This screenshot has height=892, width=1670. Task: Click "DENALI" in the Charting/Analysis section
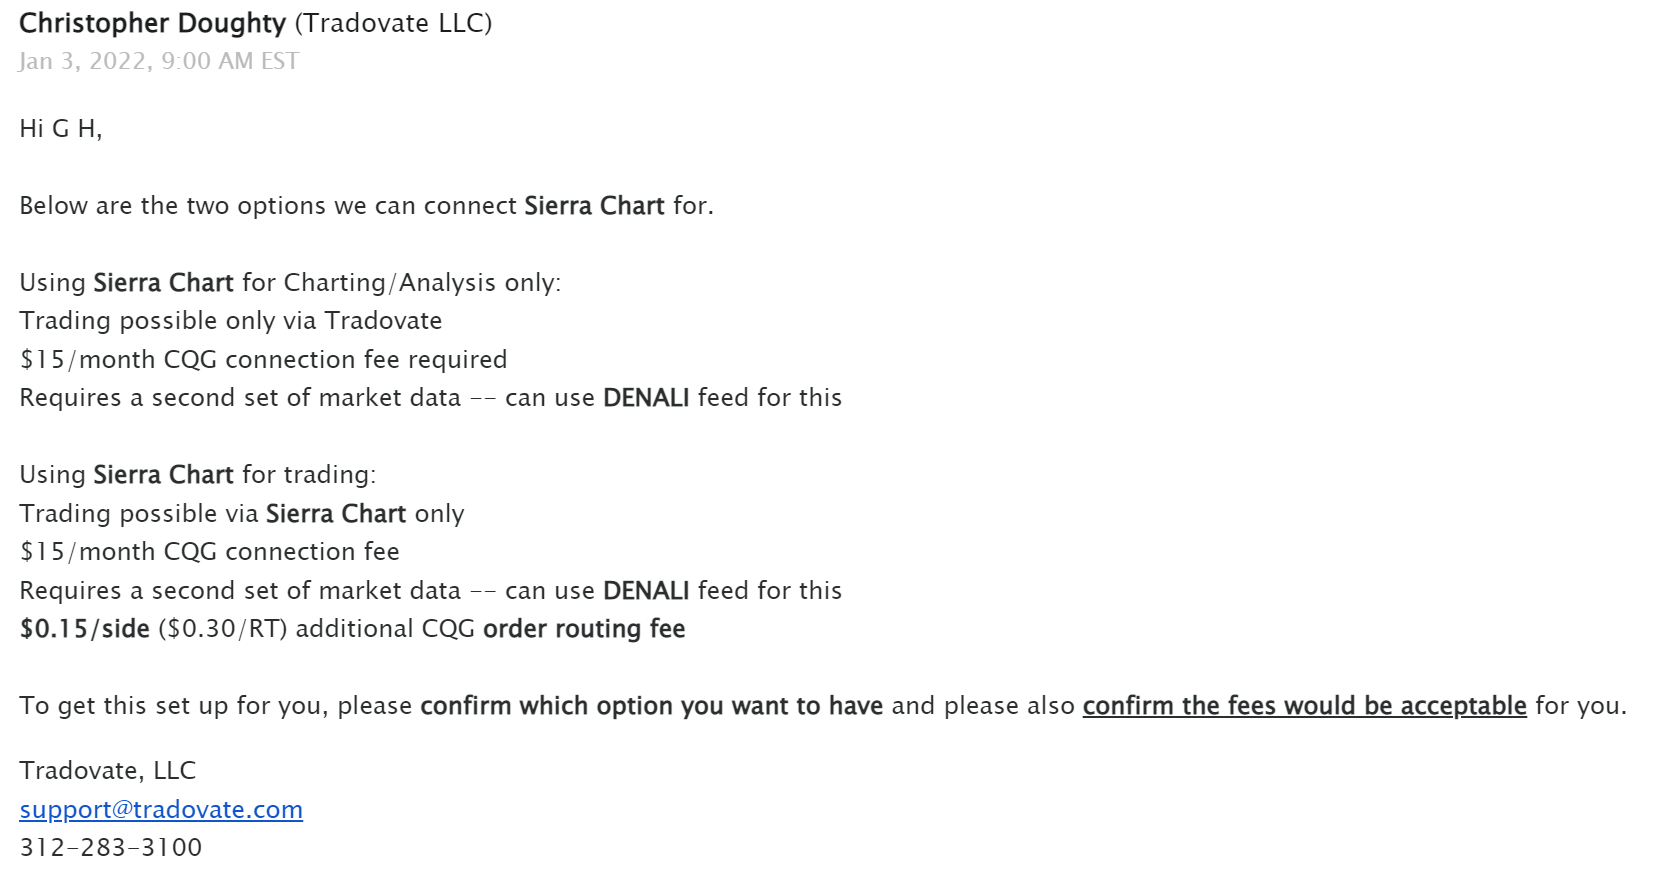(646, 398)
